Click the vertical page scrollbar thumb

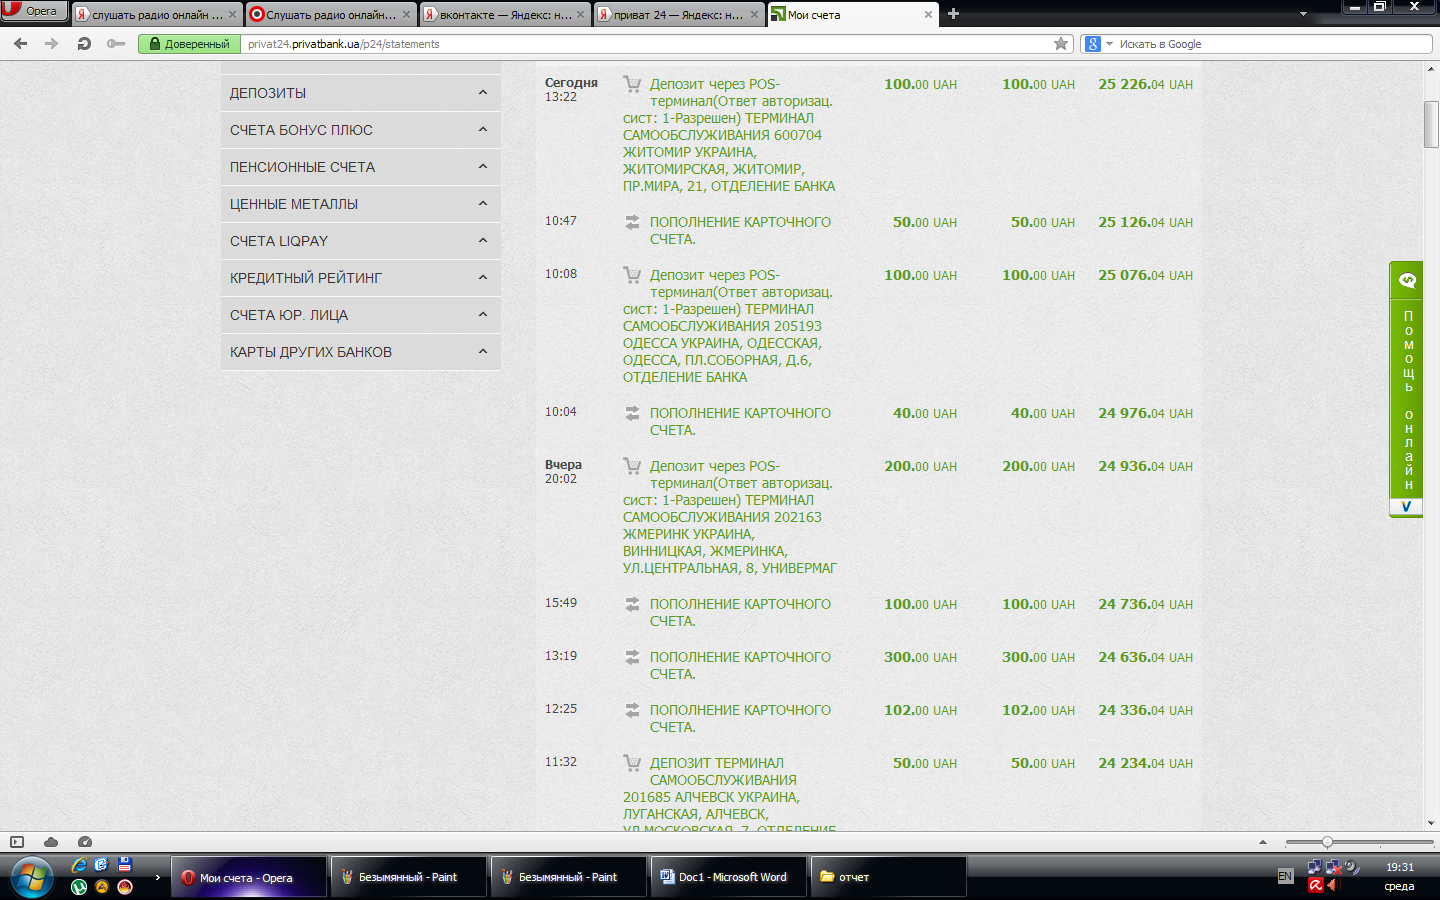tap(1431, 124)
